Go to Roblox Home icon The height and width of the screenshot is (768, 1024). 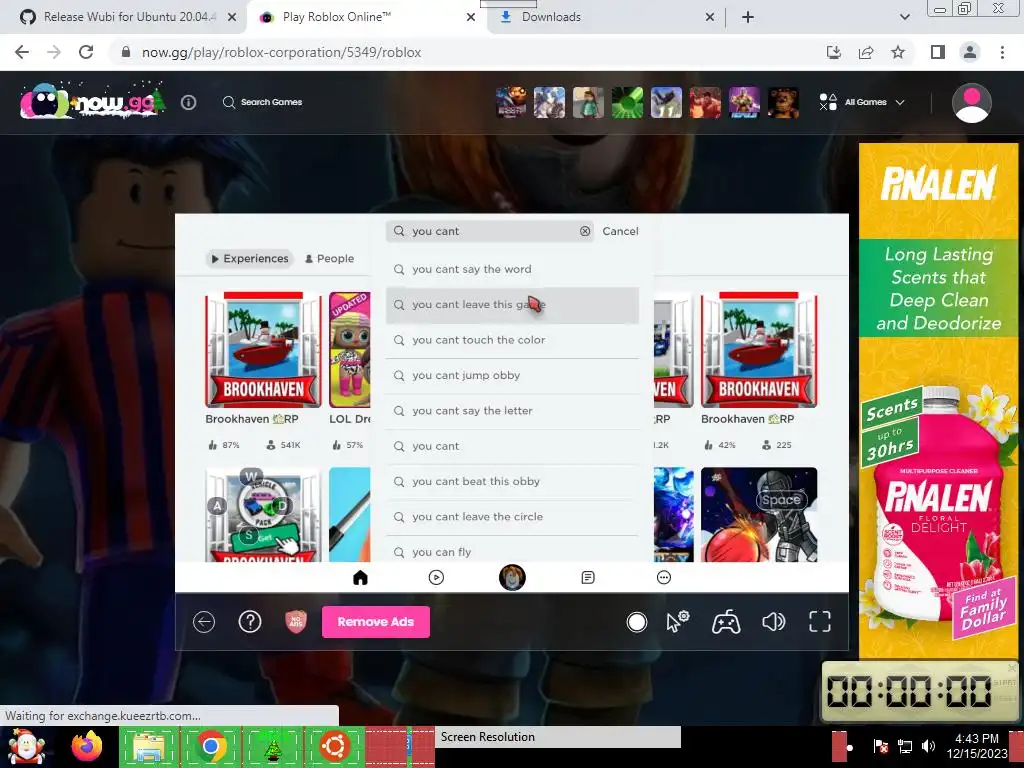(360, 577)
